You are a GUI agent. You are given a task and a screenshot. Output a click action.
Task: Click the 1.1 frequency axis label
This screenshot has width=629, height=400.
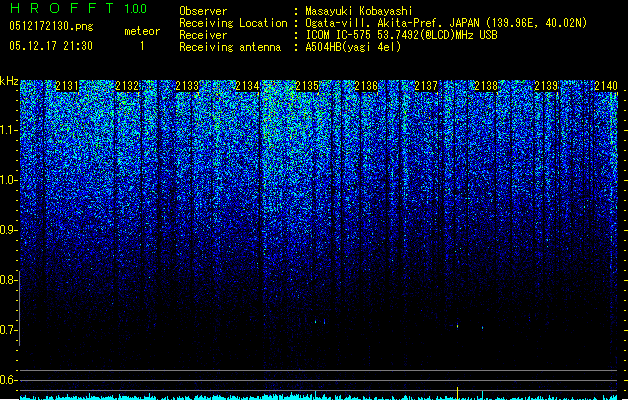click(x=8, y=130)
